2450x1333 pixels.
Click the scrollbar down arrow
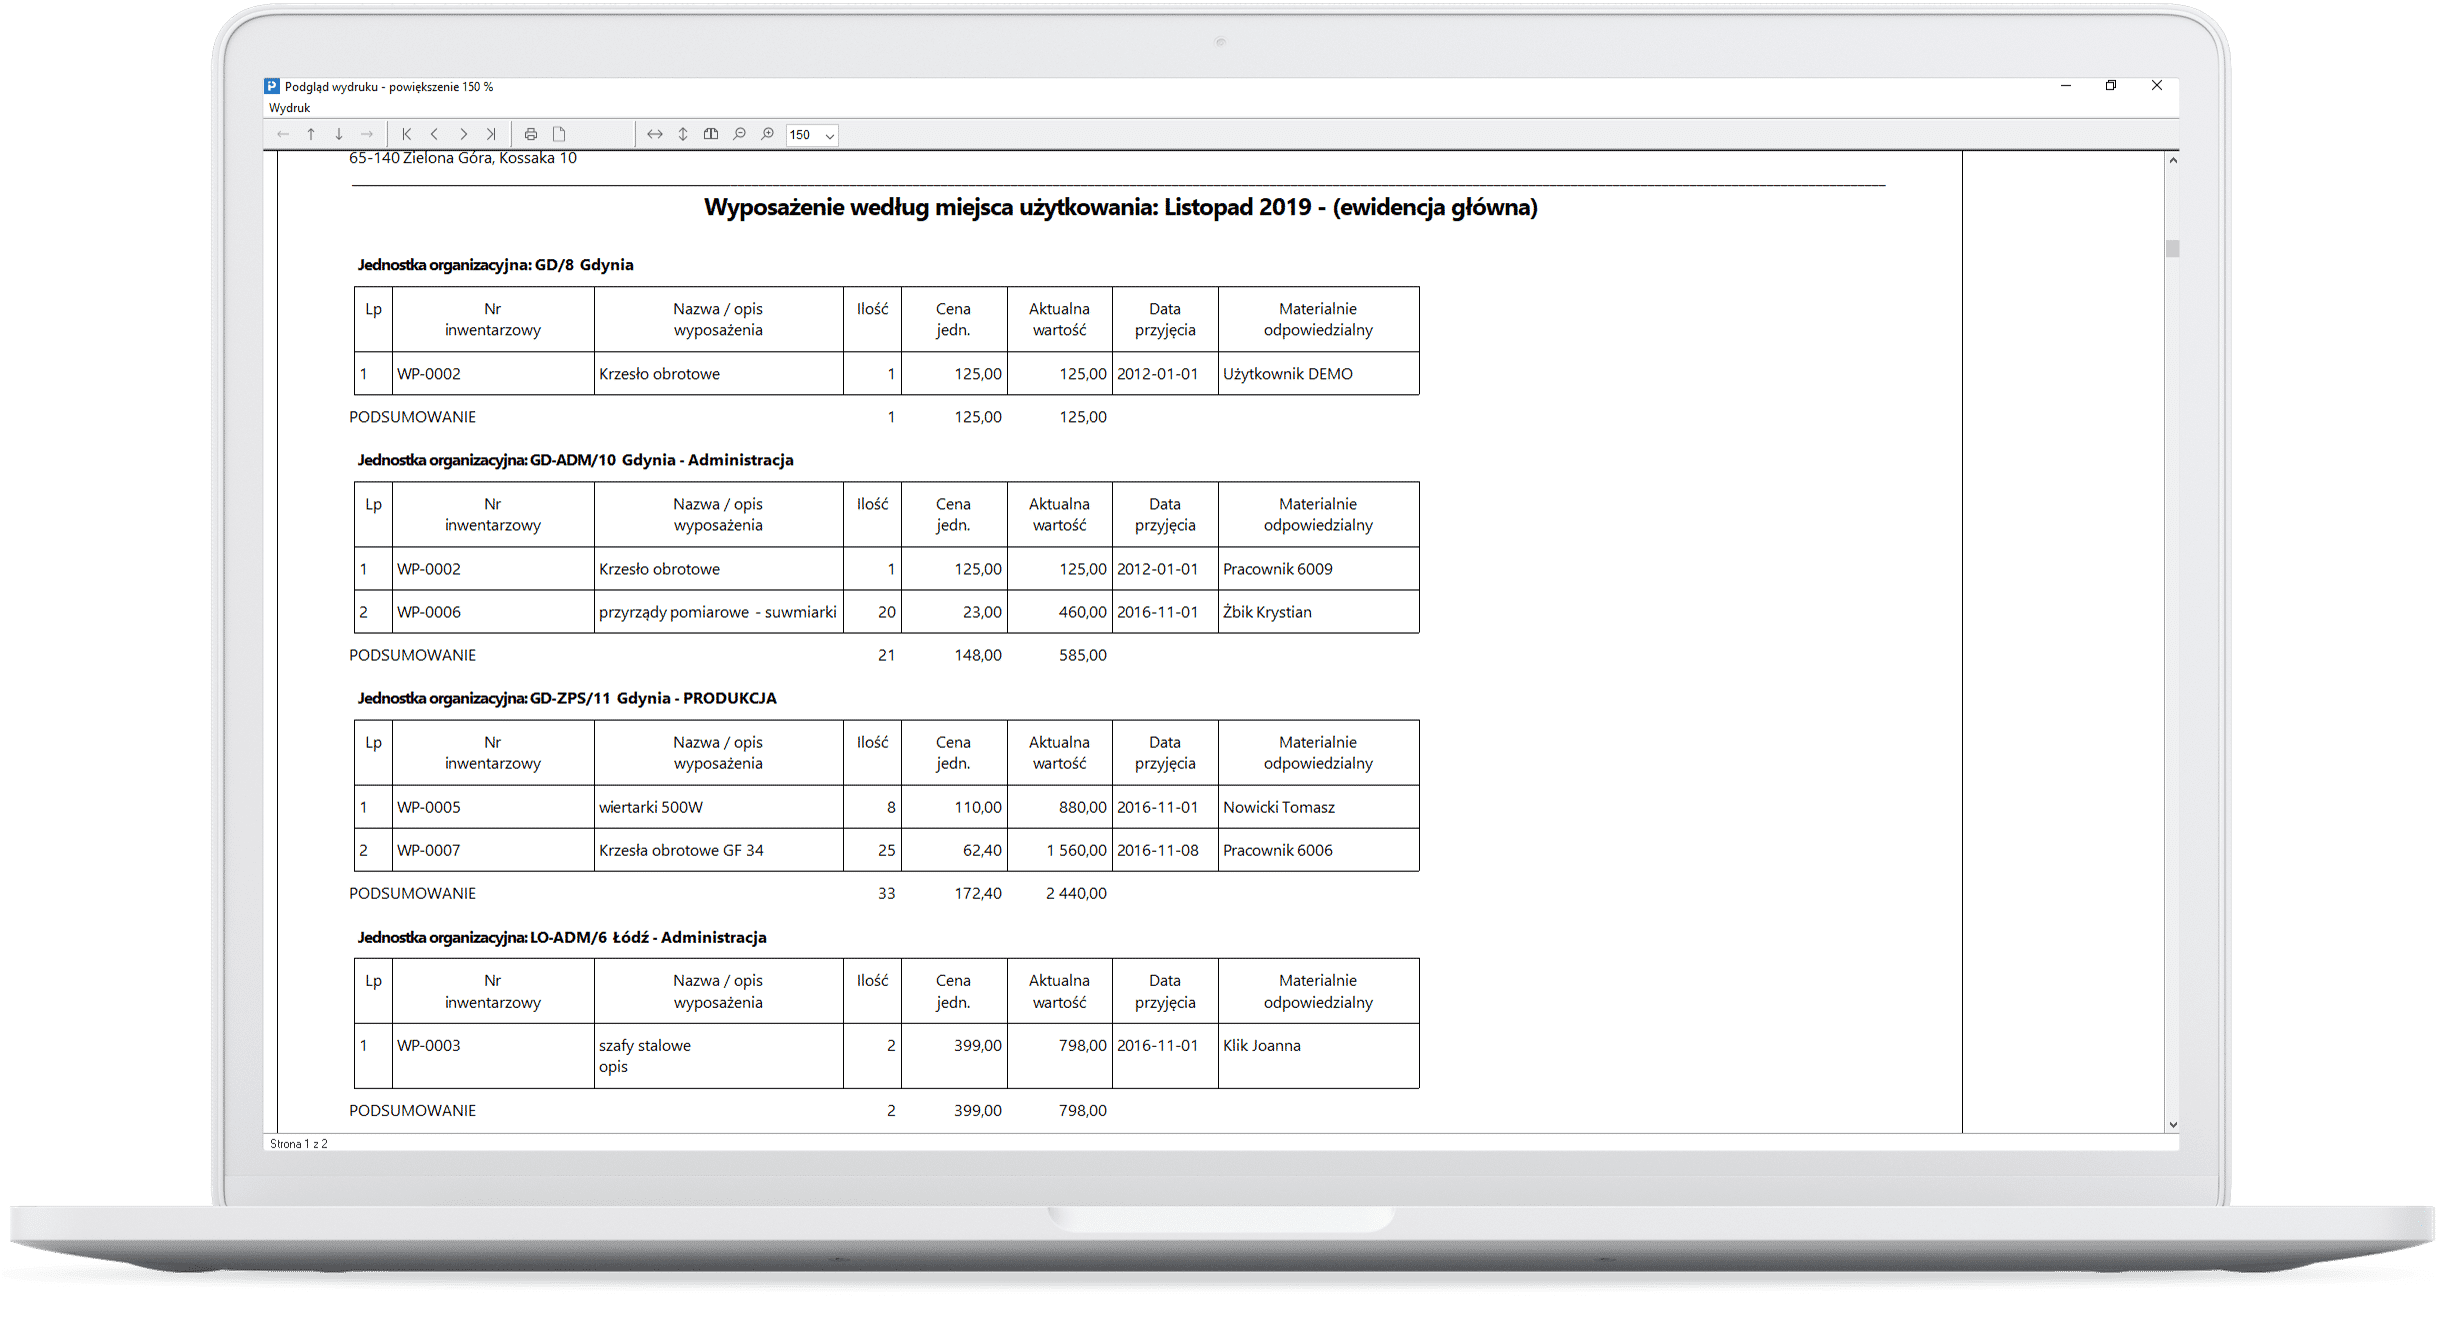[x=2173, y=1125]
